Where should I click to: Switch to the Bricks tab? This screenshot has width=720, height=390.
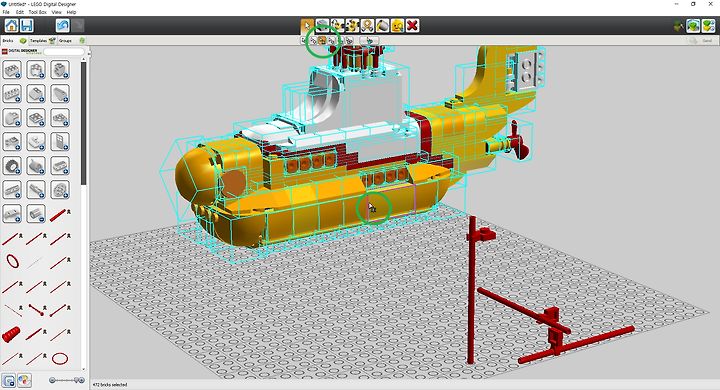(14, 40)
